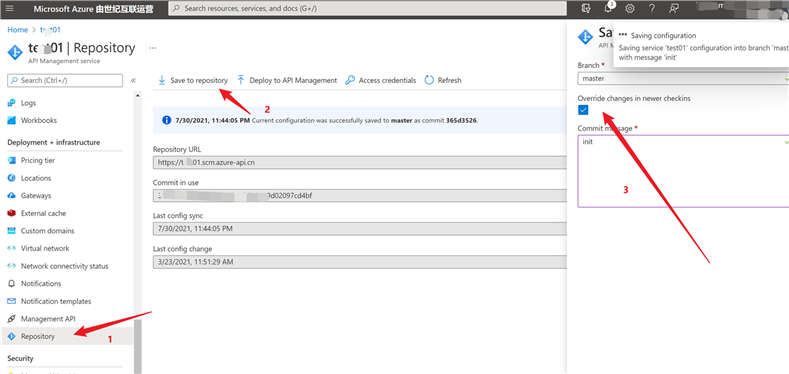Screen dimensions: 789x374
Task: Click the sidebar vertical scrollbar
Action: click(x=138, y=347)
